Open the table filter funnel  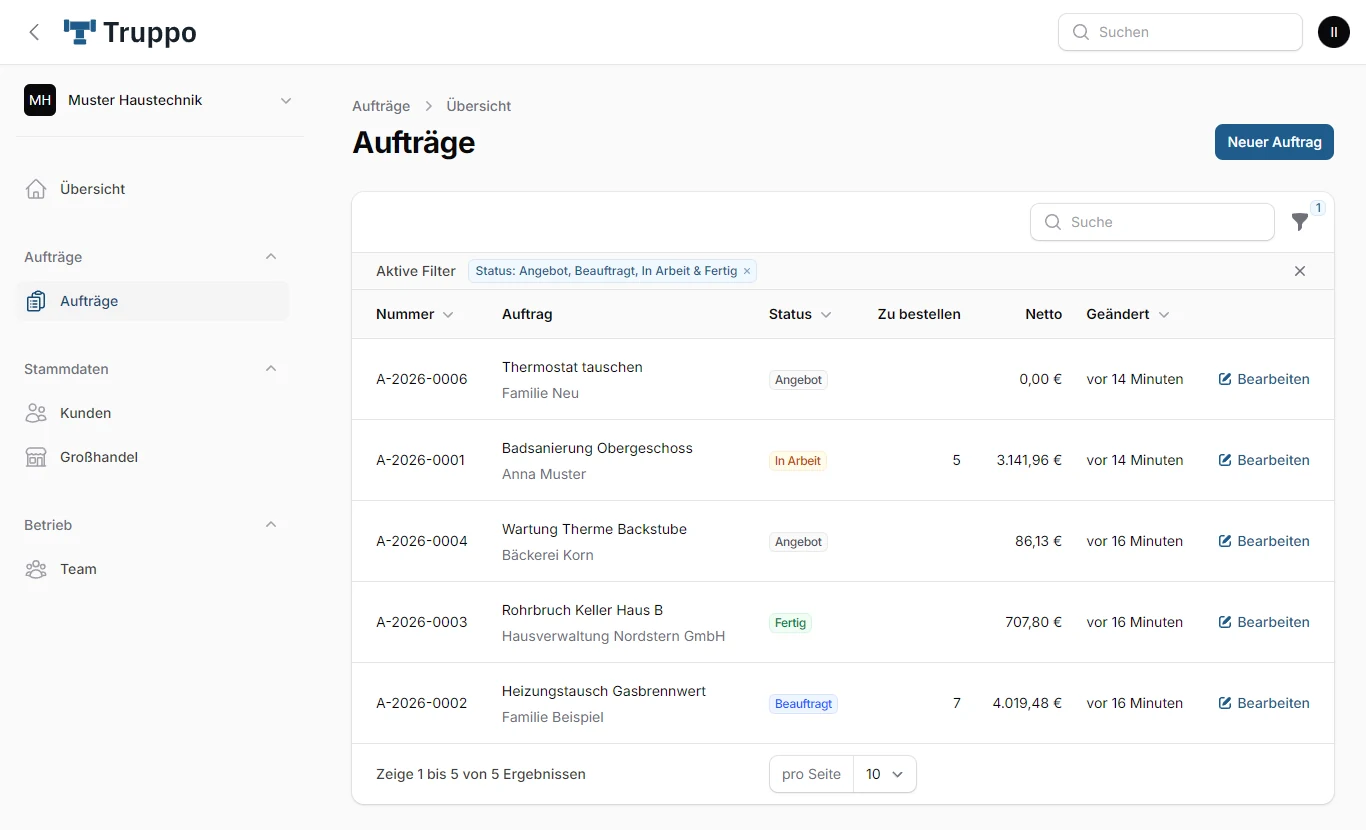pyautogui.click(x=1300, y=222)
